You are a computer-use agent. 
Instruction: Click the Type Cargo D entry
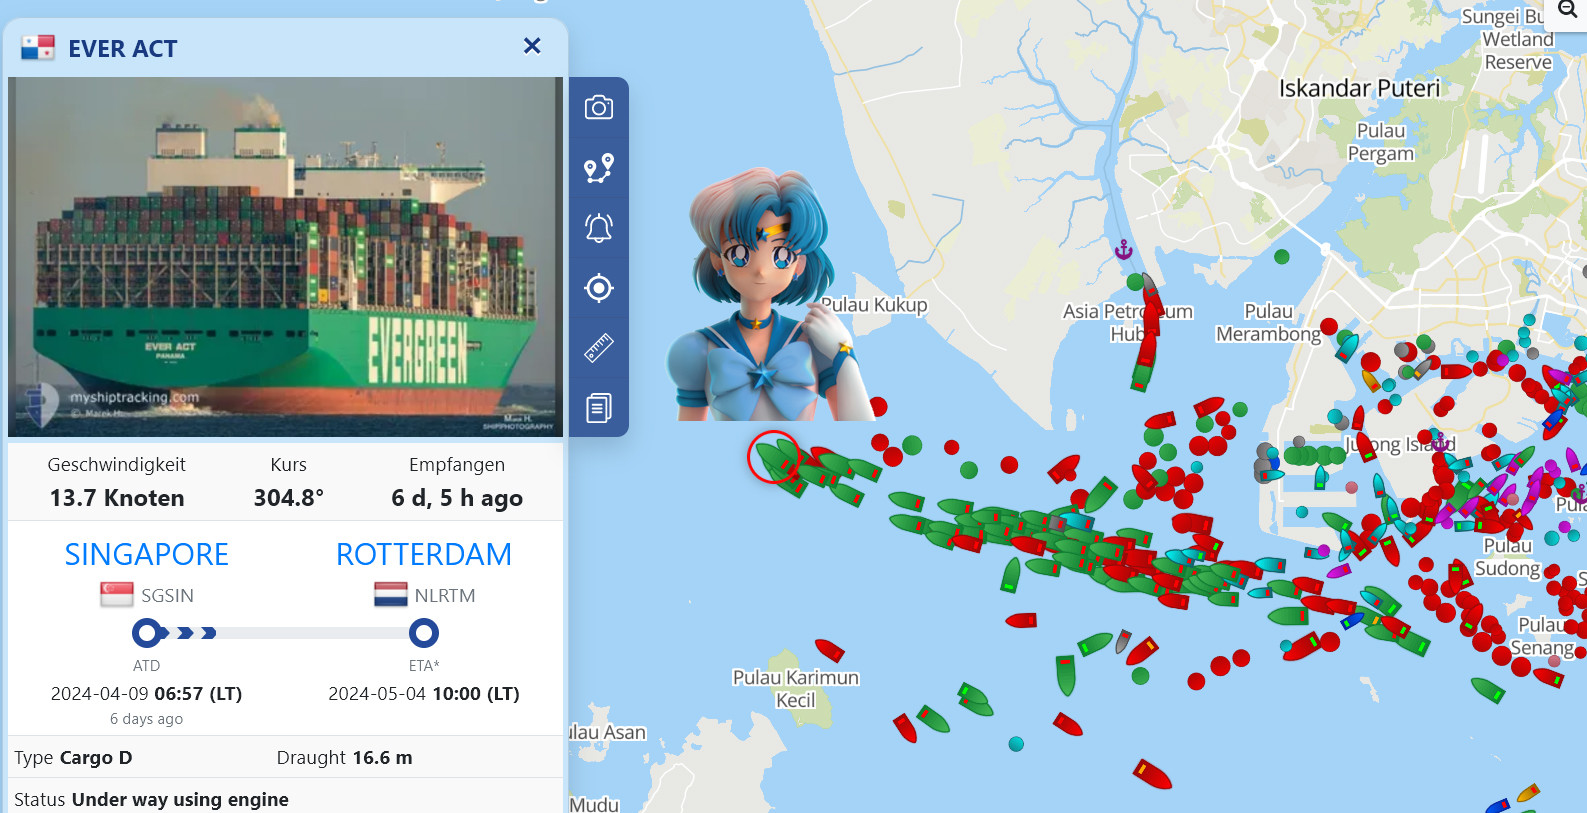(x=73, y=757)
